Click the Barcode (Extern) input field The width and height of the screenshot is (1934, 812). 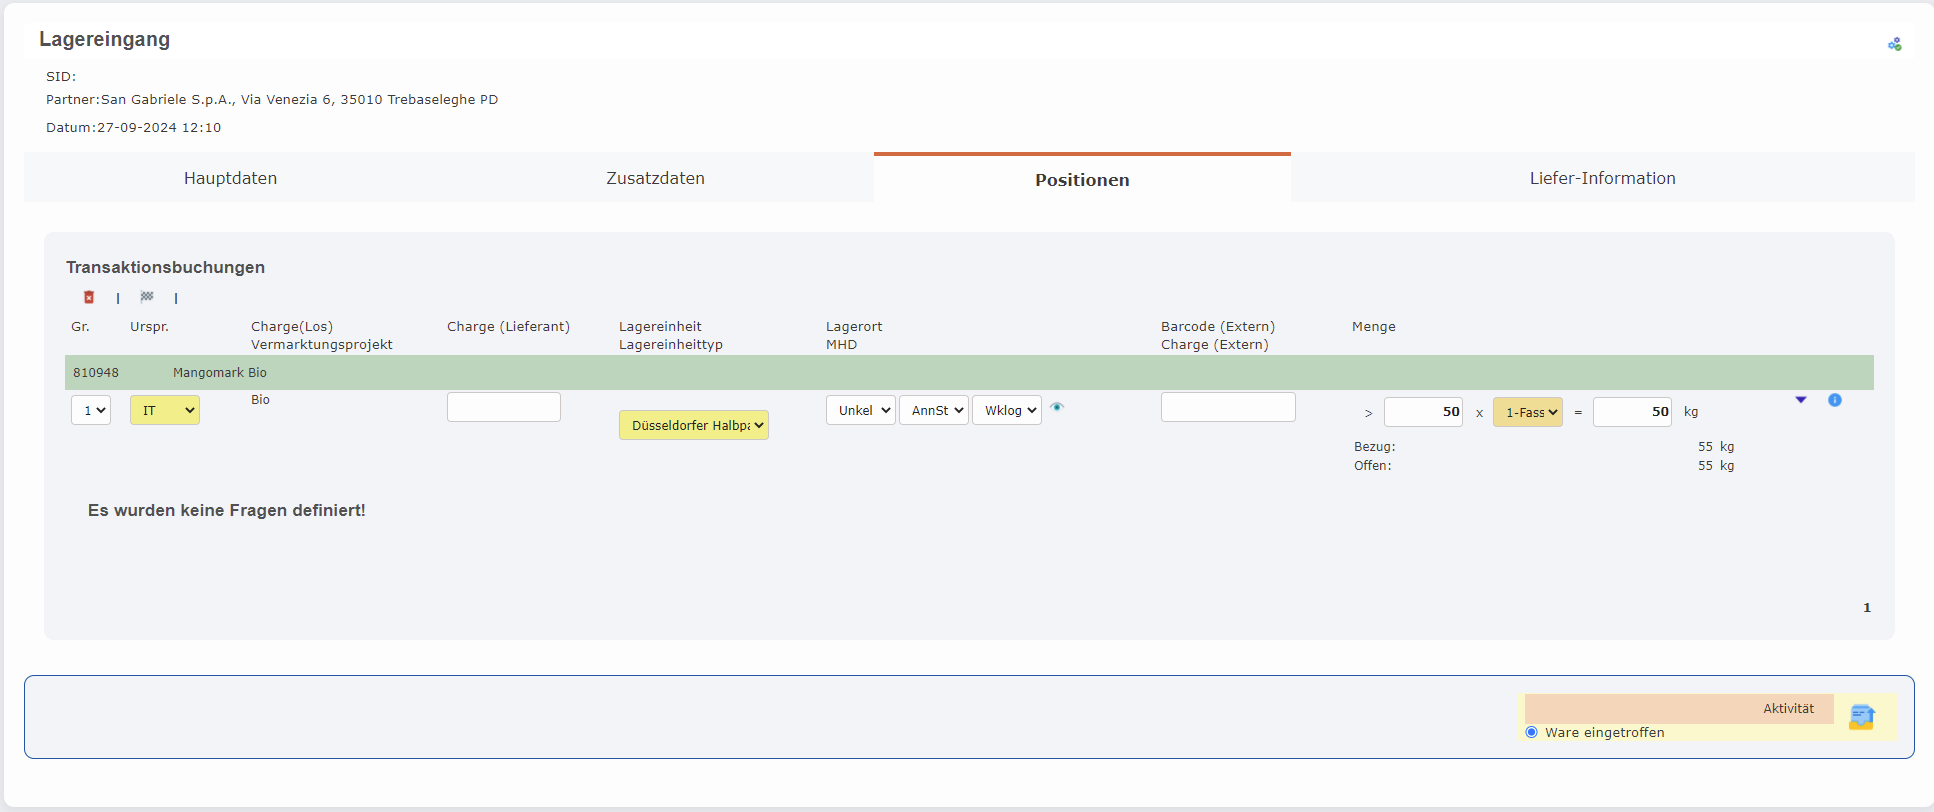[1228, 407]
